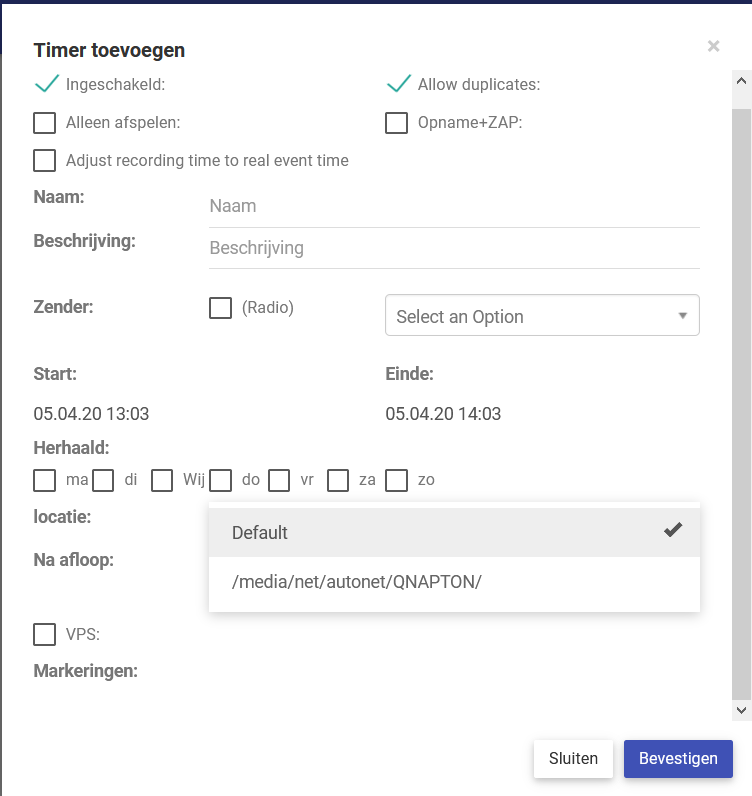Click the Naam input field
This screenshot has height=796, width=752.
pos(454,206)
